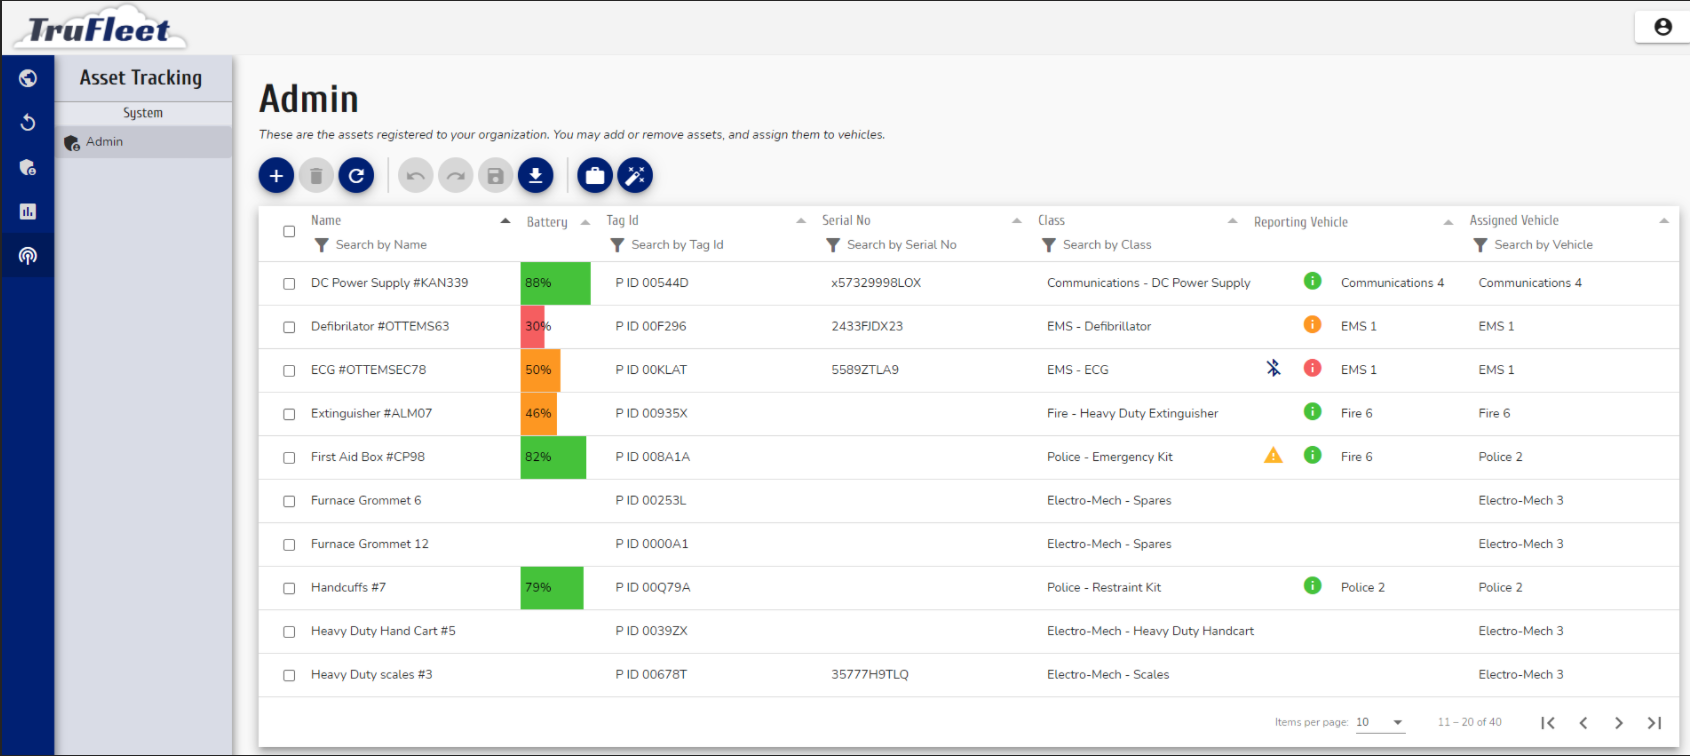Check the Handcuffs #7 row checkbox

point(289,588)
